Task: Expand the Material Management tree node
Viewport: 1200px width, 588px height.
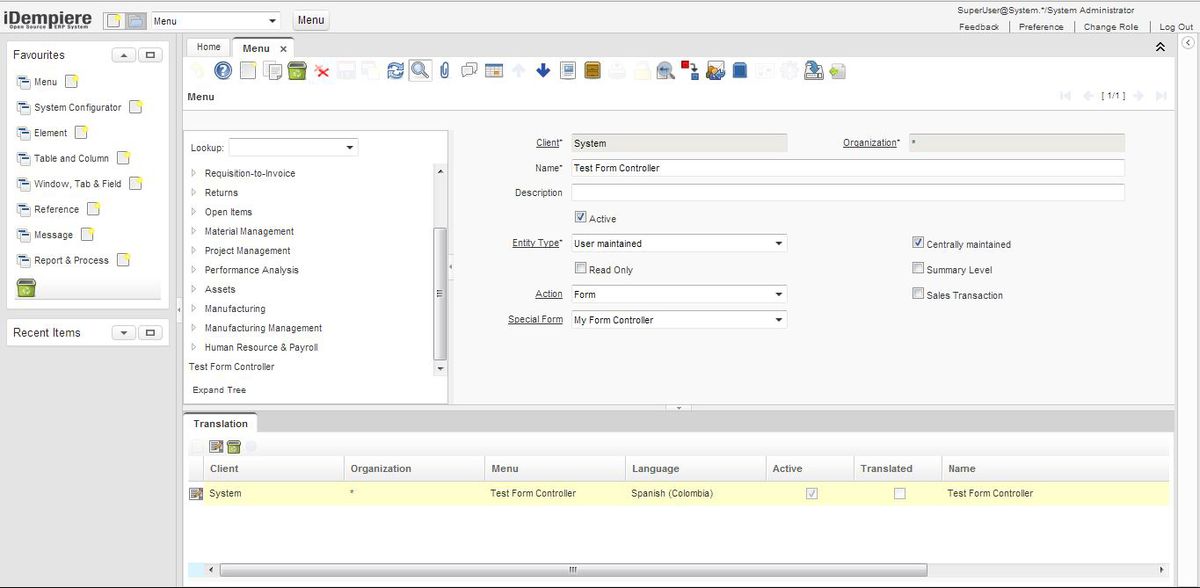Action: (194, 231)
